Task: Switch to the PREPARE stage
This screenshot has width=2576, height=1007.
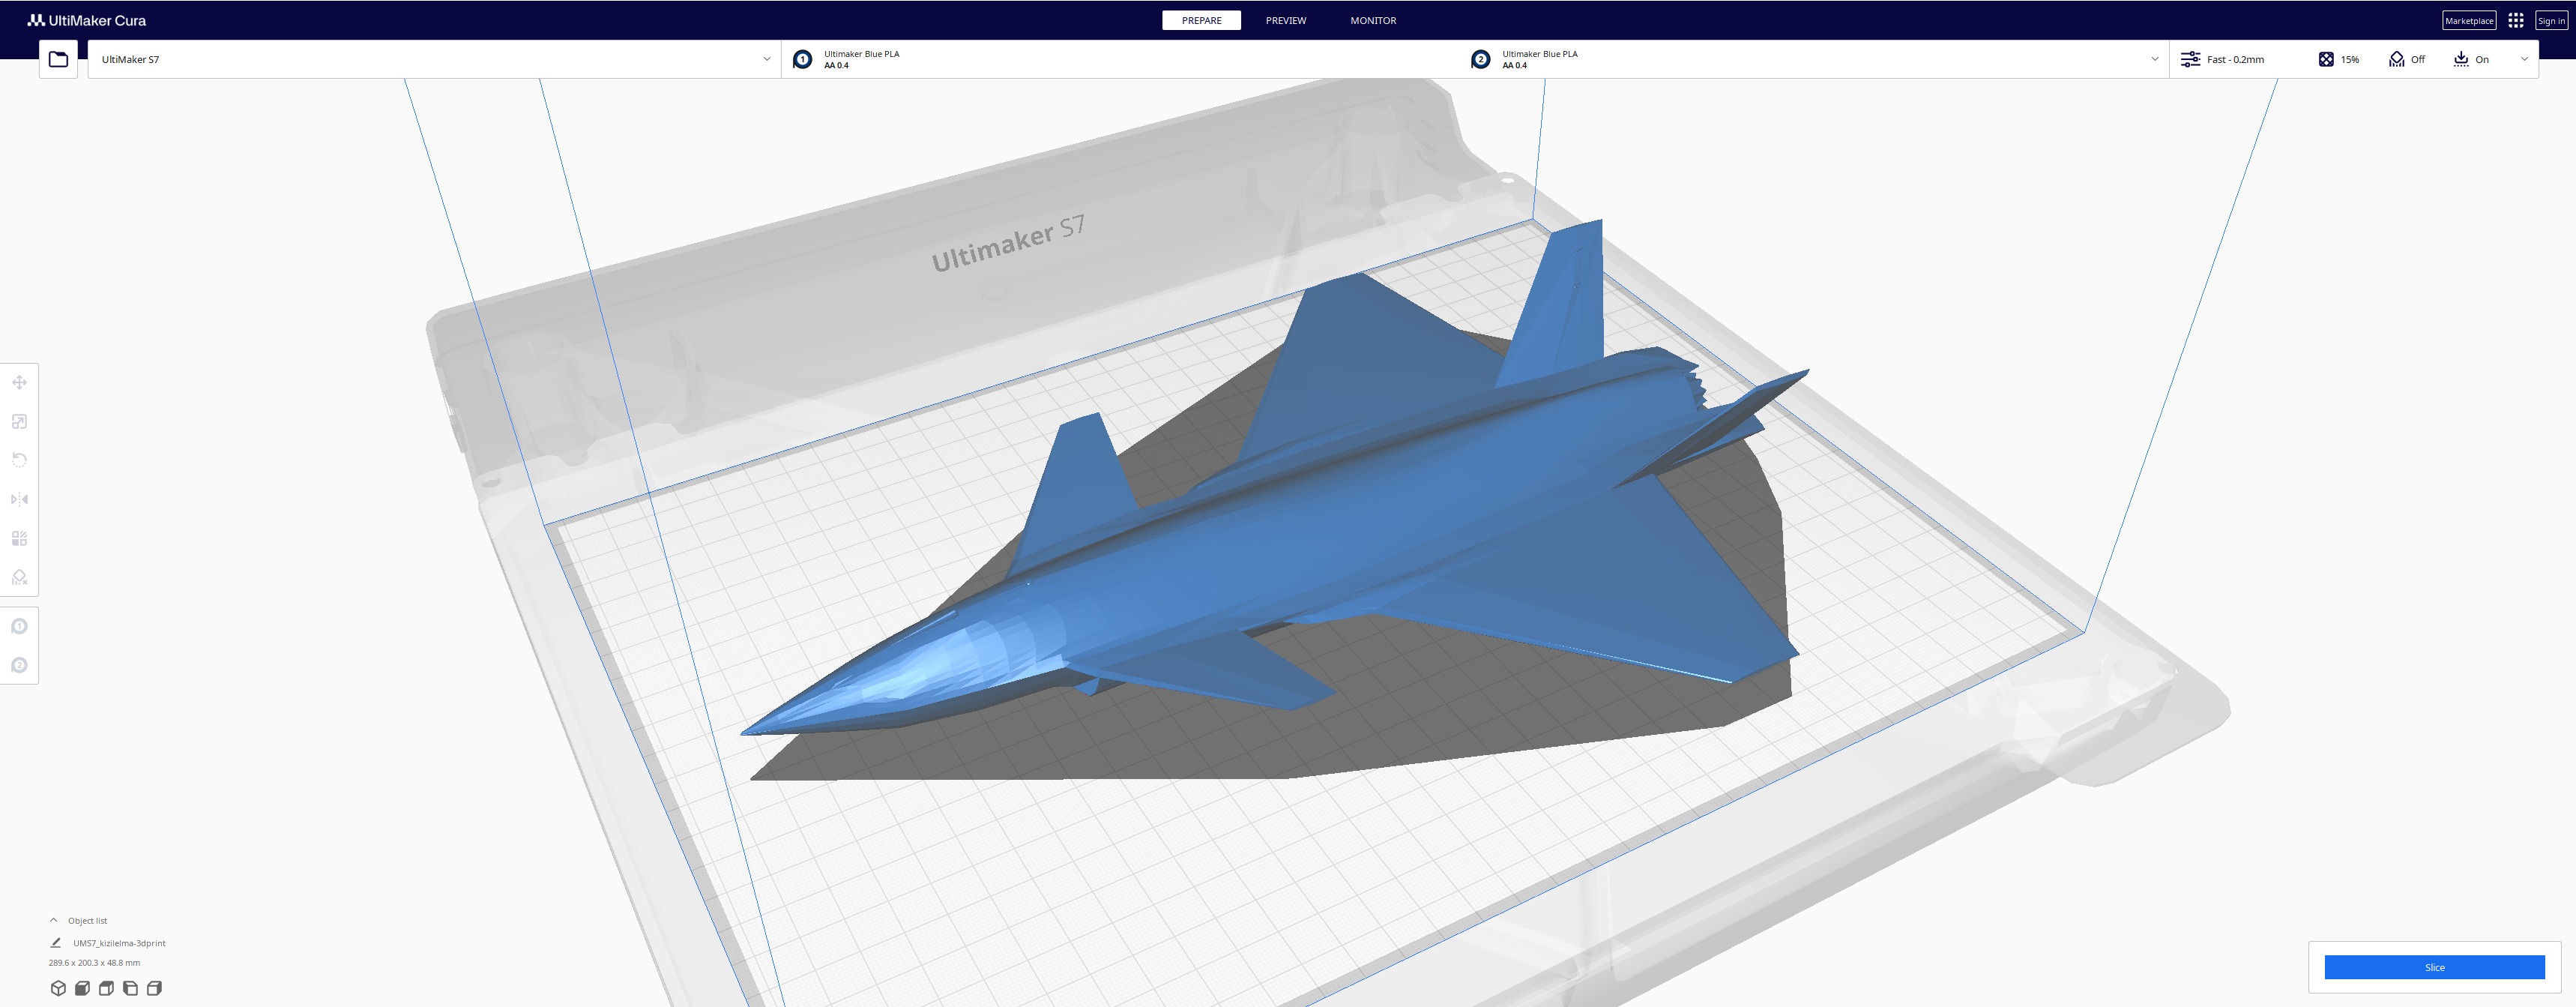Action: [1201, 20]
